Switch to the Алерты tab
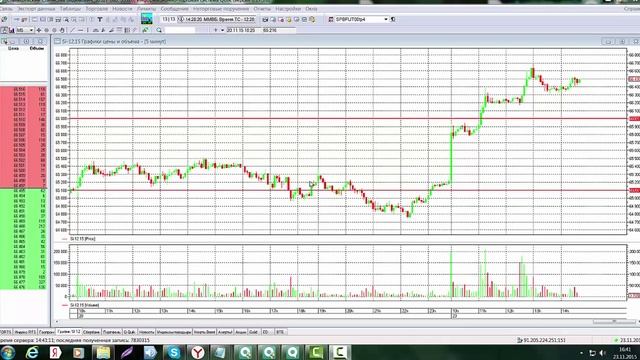 tap(225, 332)
